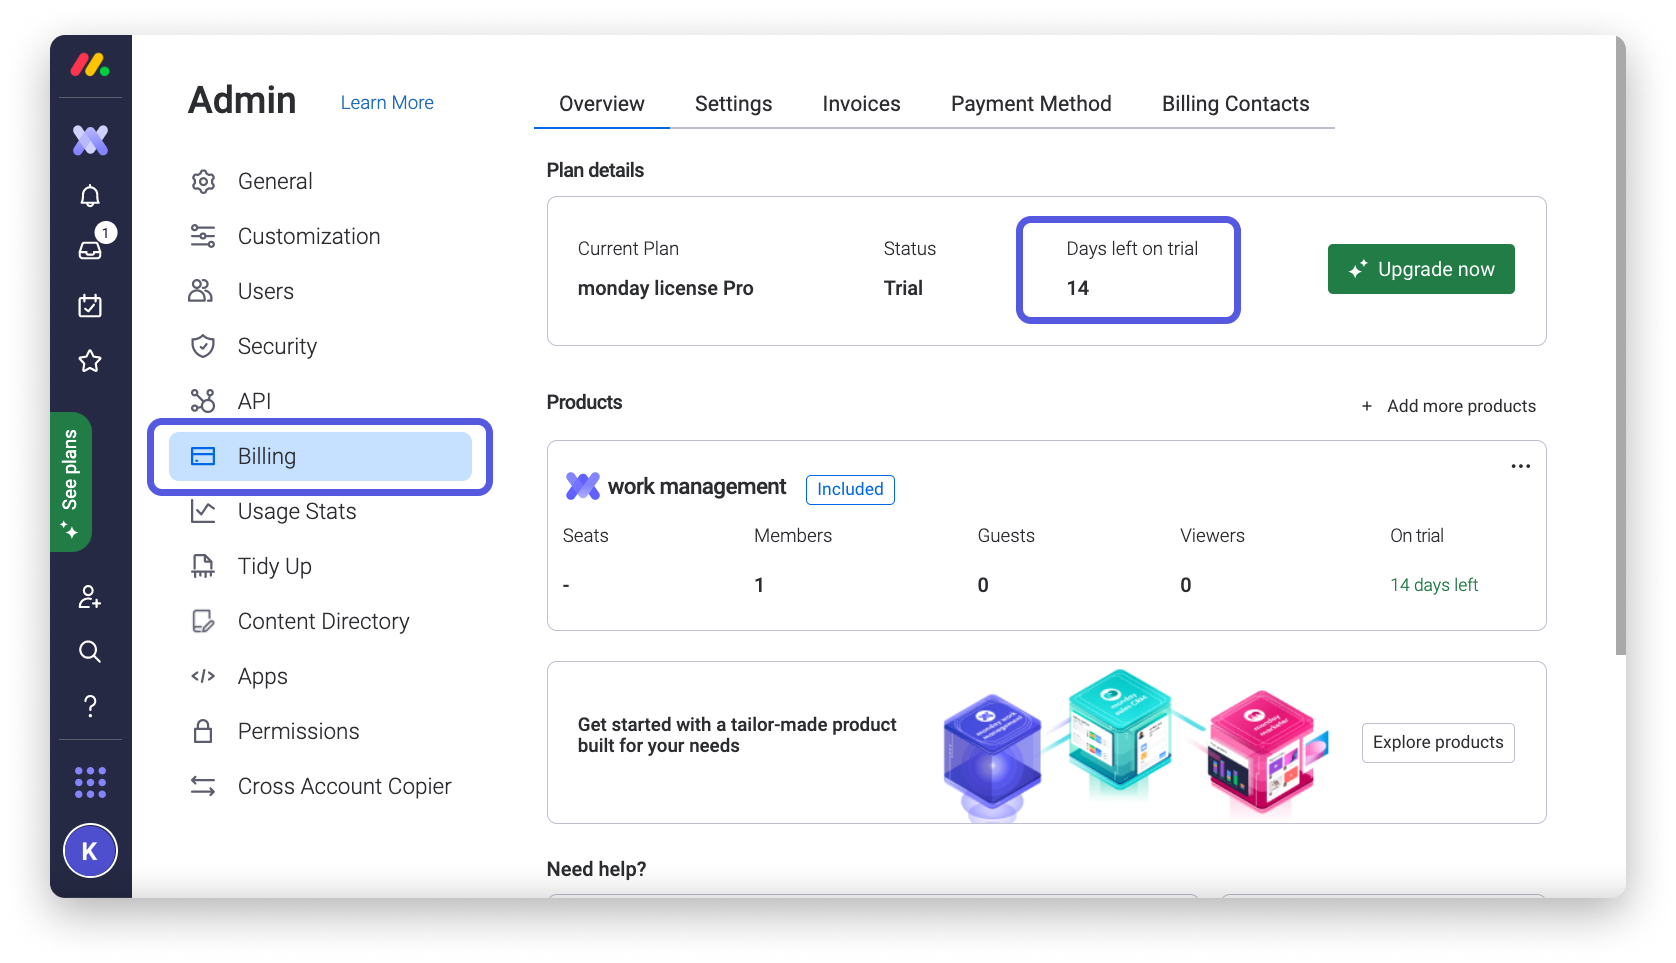Open the work management three-dot menu
Image resolution: width=1676 pixels, height=963 pixels.
click(x=1520, y=467)
